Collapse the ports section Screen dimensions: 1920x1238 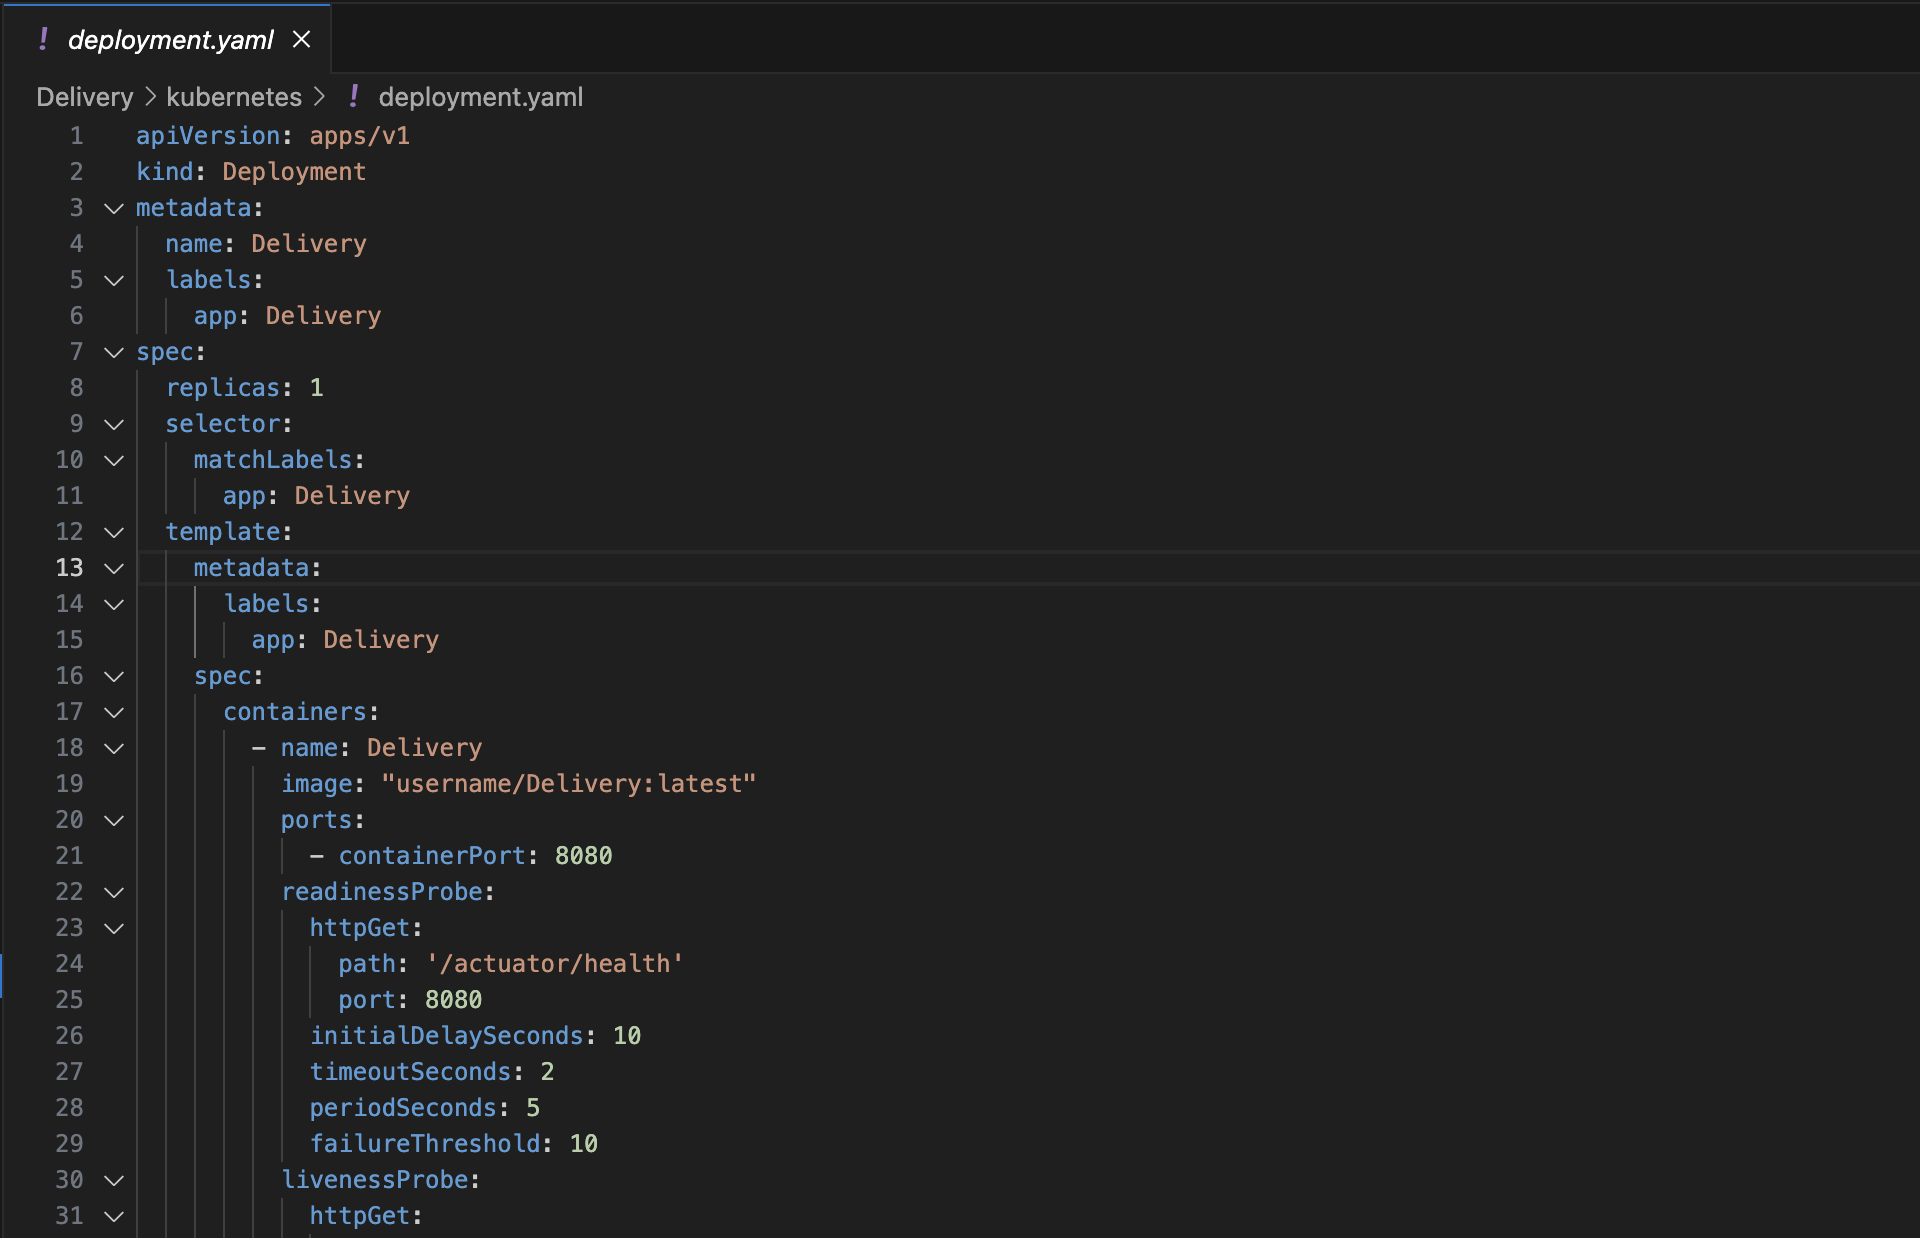(114, 820)
